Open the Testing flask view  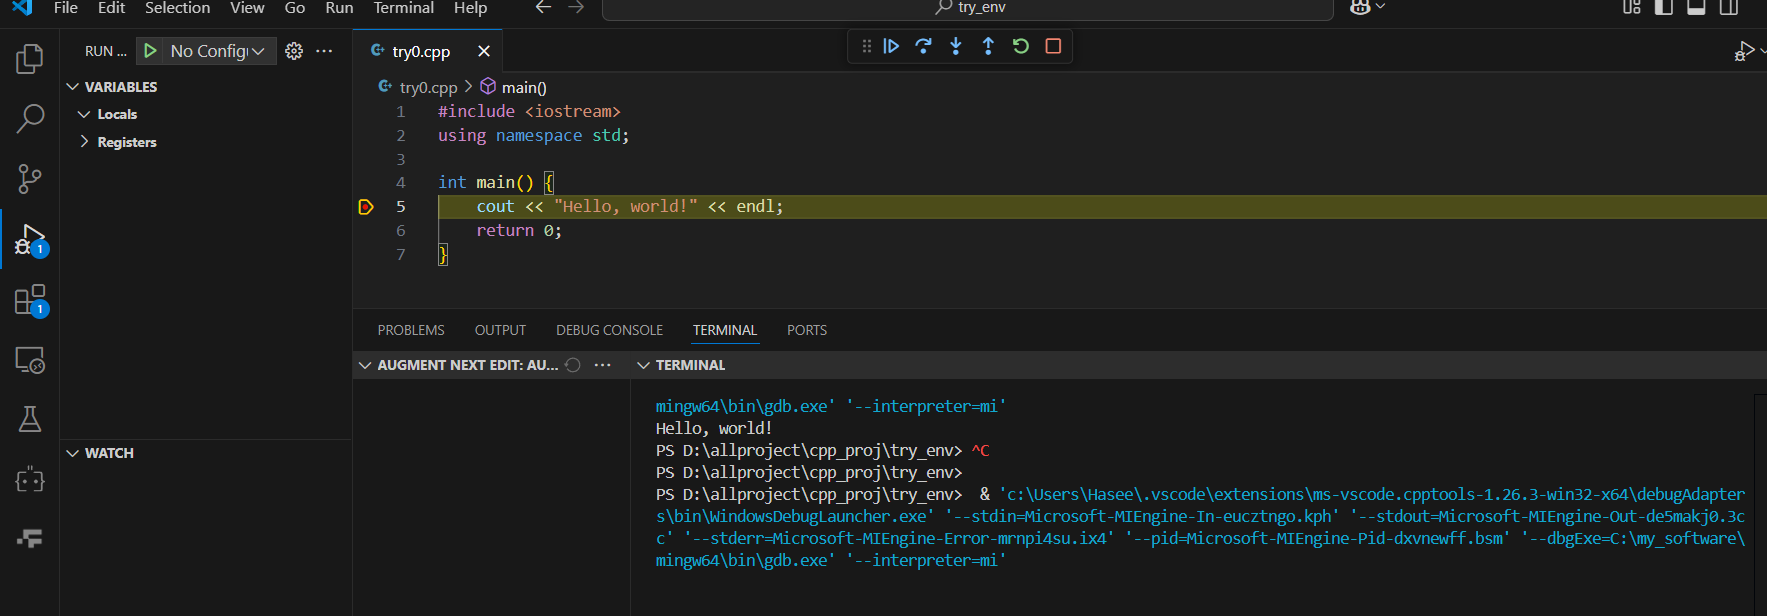click(x=30, y=419)
